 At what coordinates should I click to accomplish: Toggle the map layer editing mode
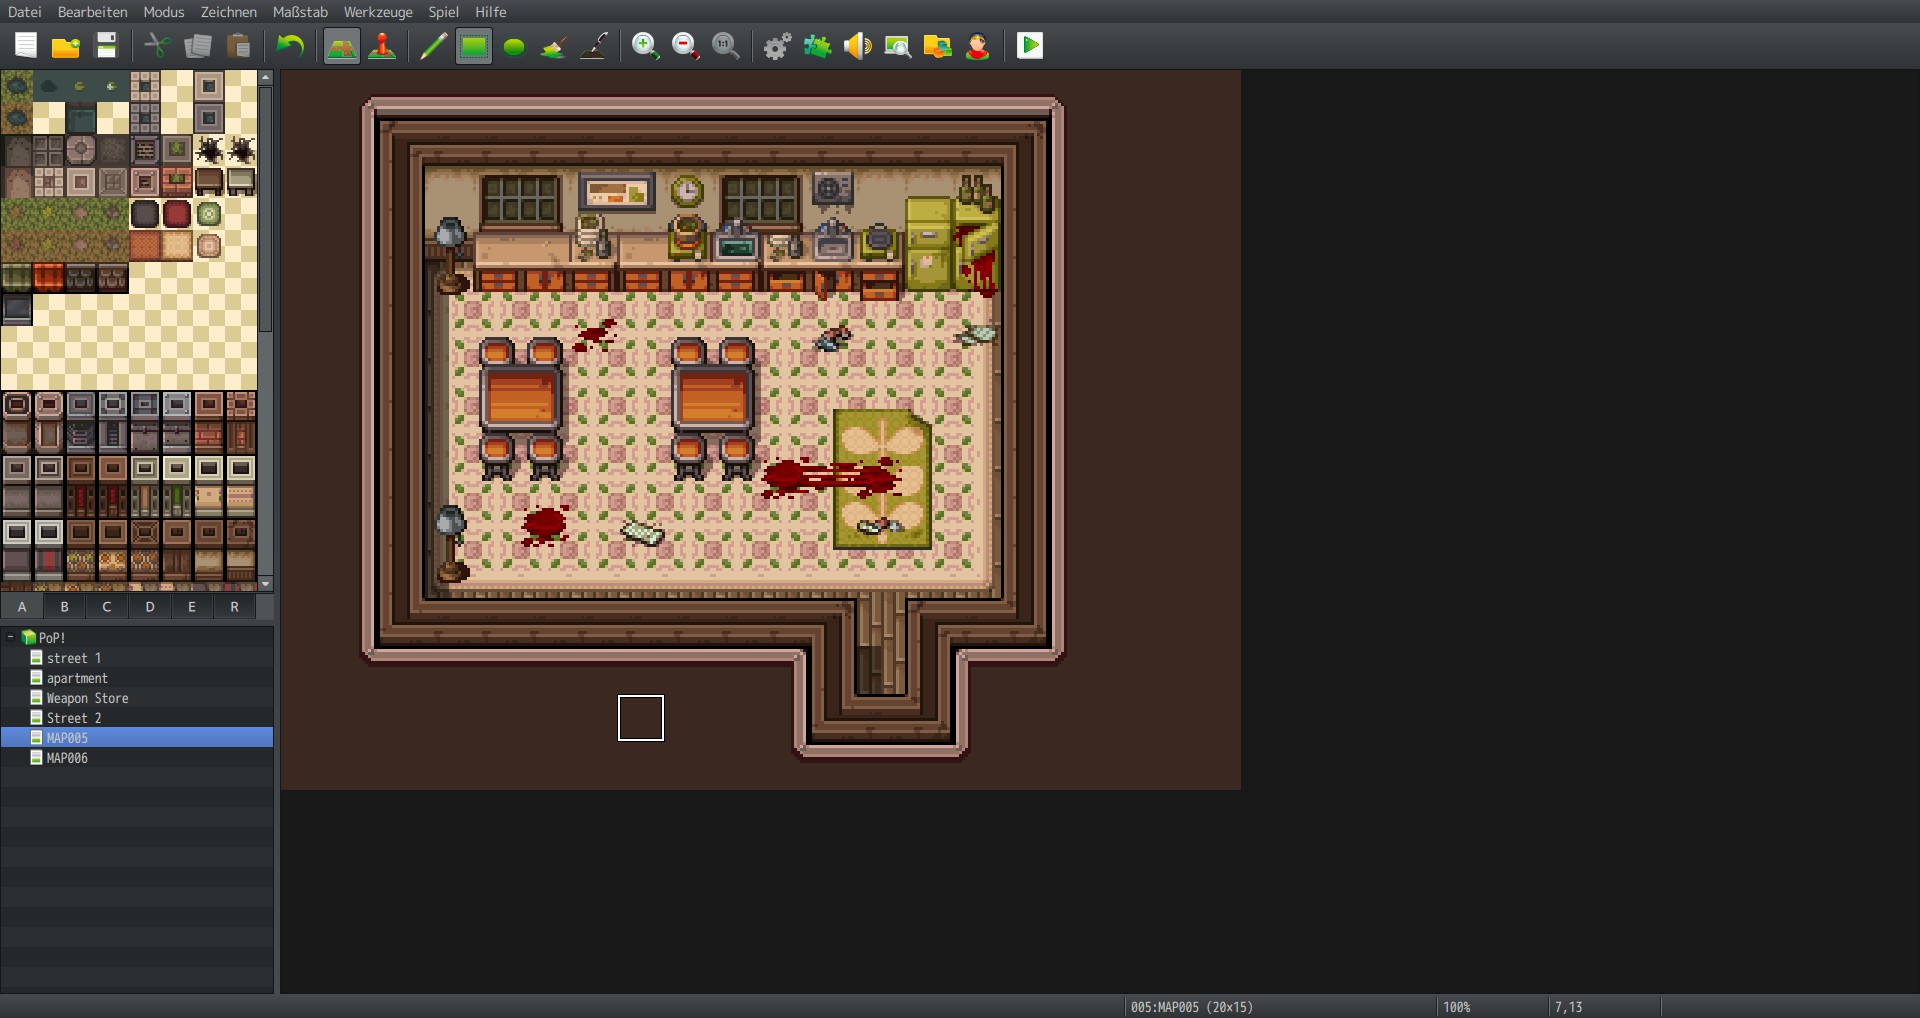tap(341, 46)
